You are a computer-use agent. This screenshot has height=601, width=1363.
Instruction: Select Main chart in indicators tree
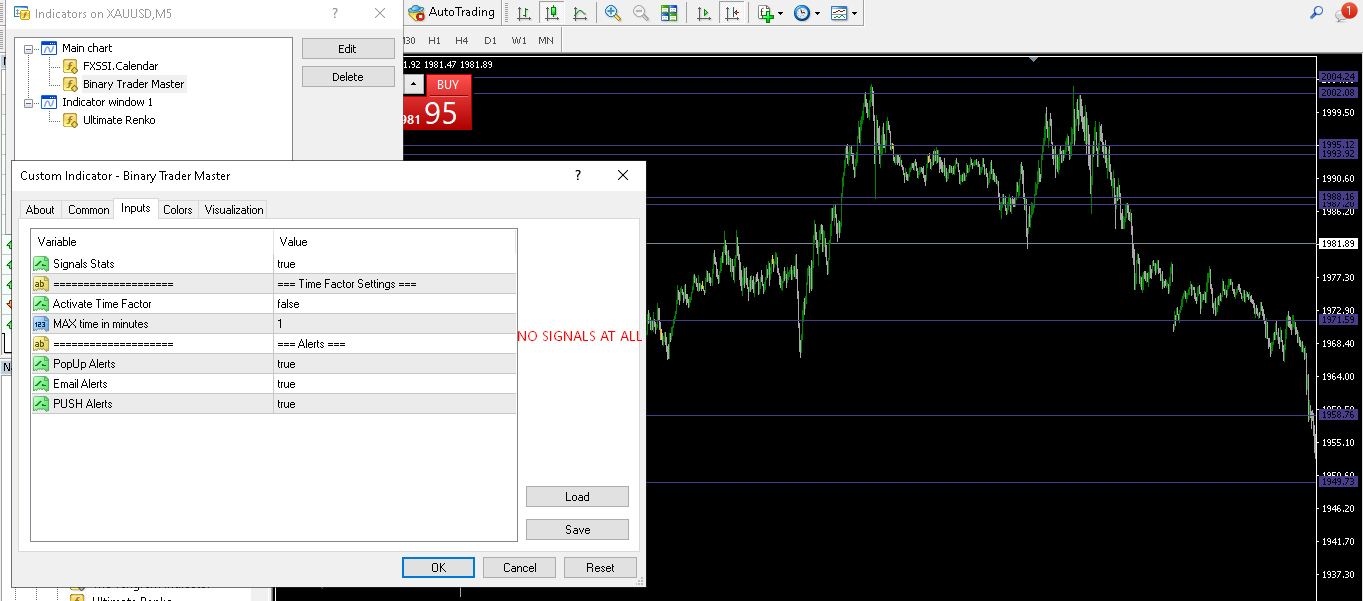(x=87, y=48)
